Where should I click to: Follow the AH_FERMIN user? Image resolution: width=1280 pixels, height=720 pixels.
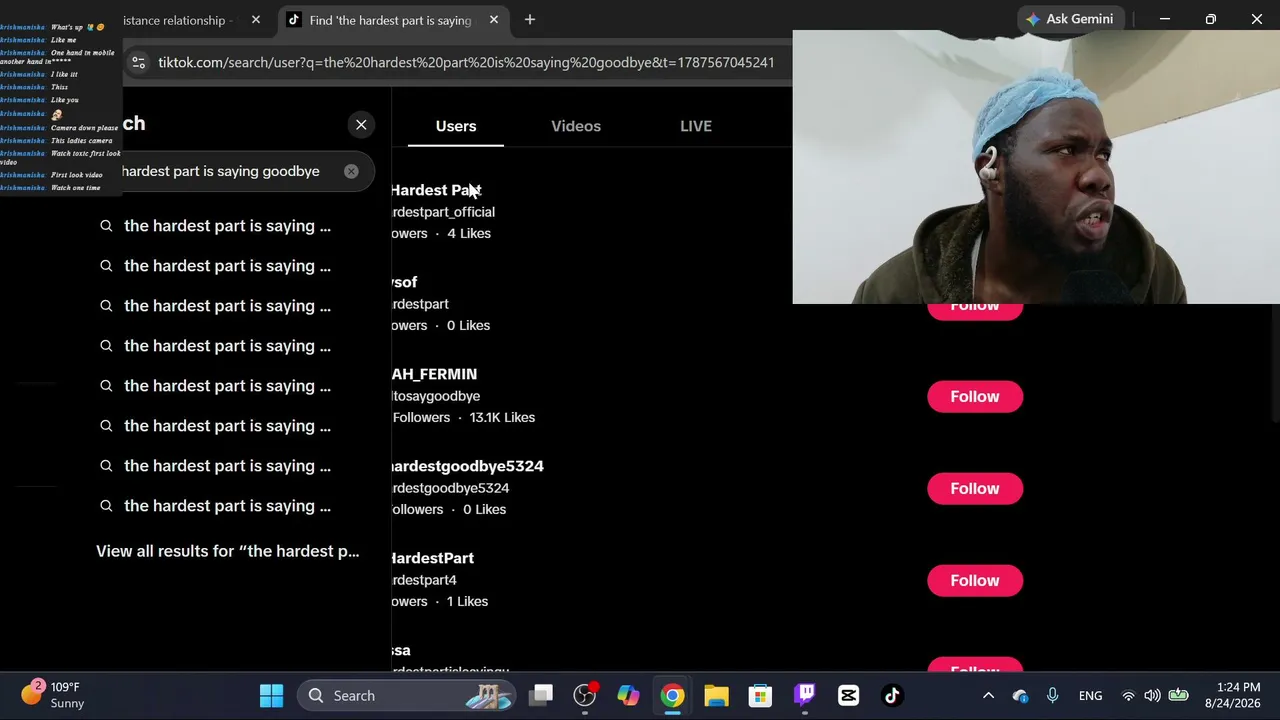click(975, 397)
